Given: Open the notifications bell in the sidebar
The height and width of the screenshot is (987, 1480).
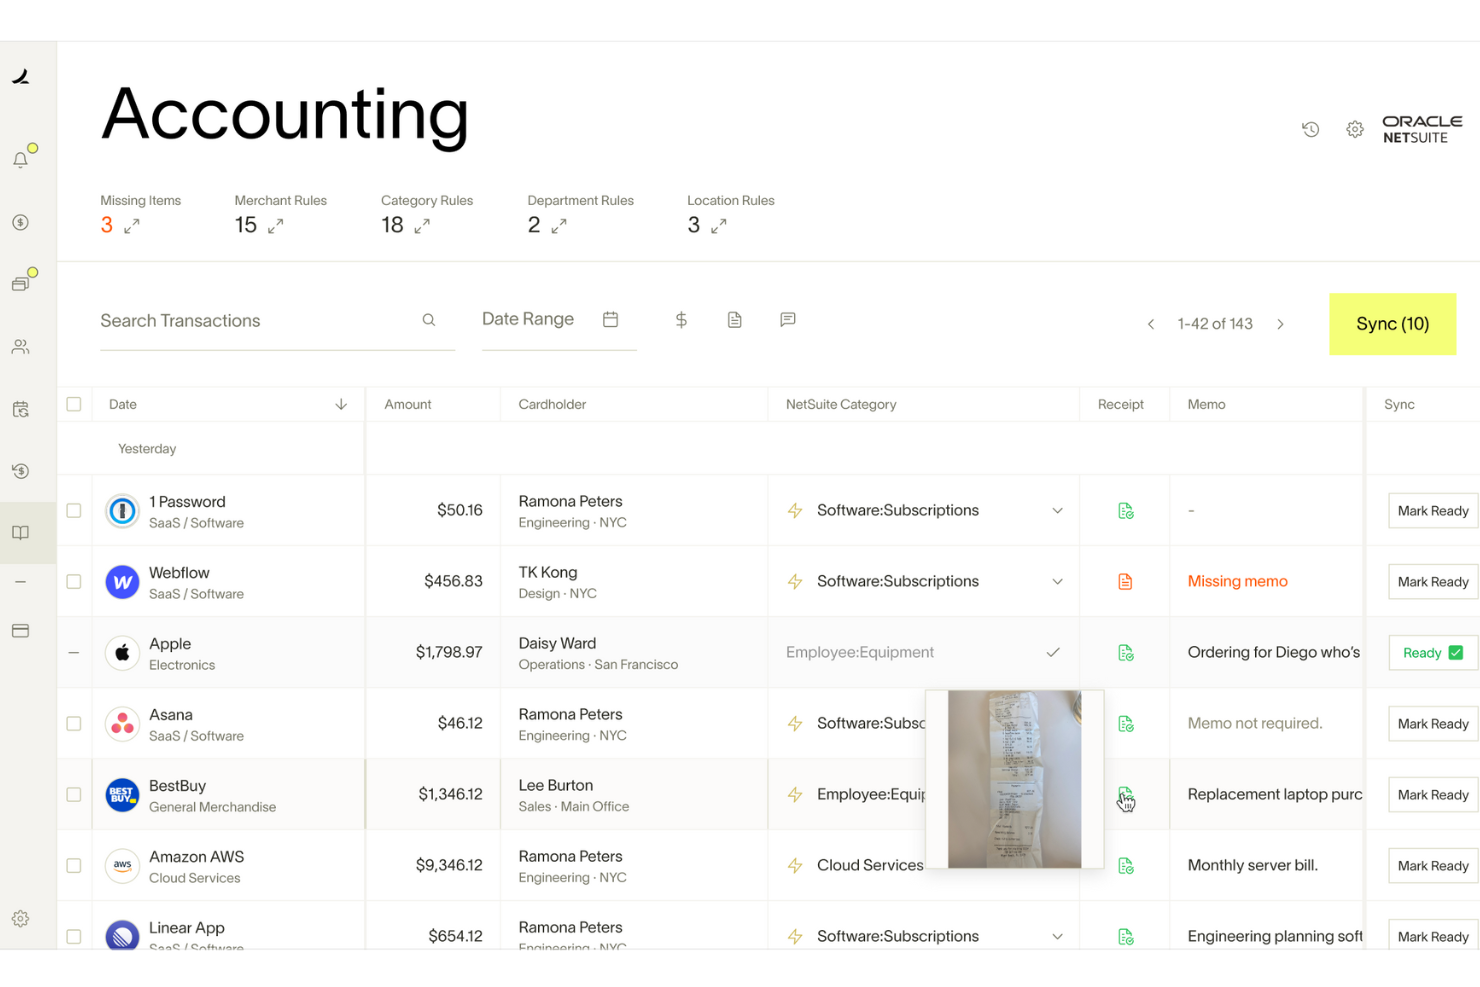Looking at the screenshot, I should (20, 157).
